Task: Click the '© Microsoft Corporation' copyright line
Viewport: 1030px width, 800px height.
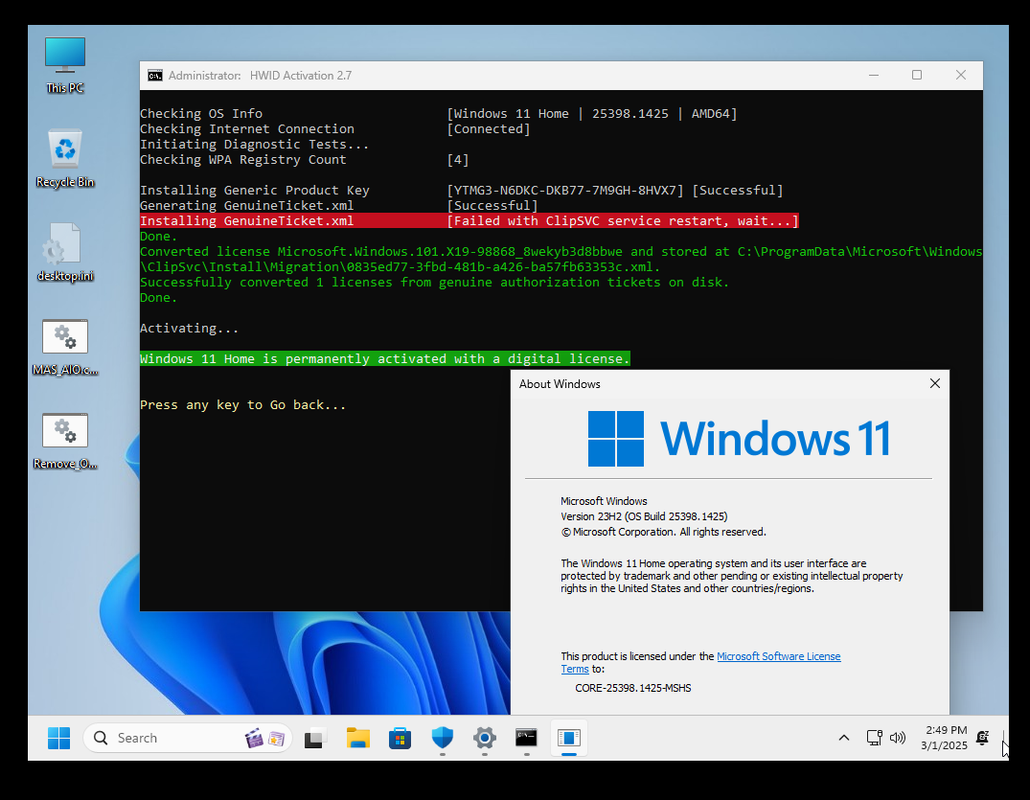Action: coord(663,532)
